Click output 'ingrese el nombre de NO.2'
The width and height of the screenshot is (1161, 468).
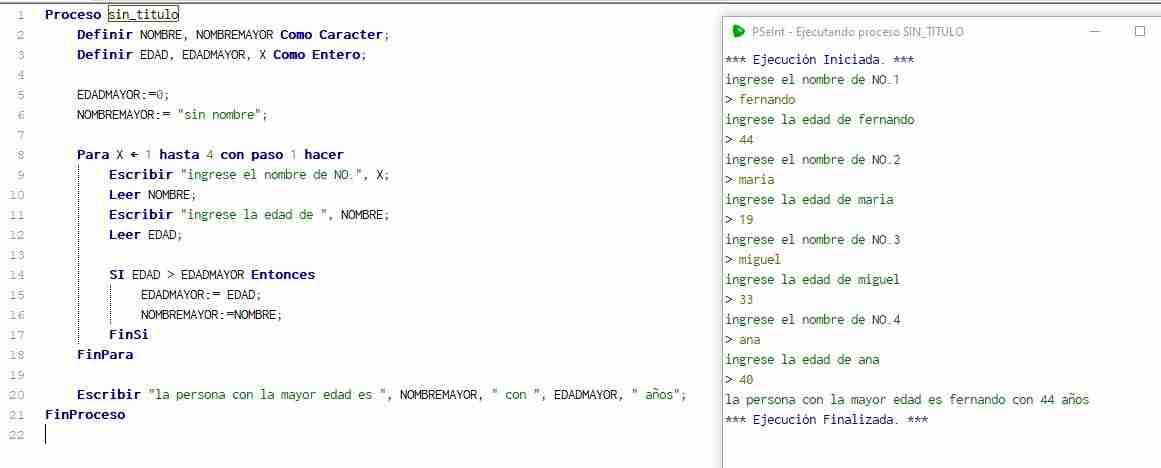coord(813,160)
